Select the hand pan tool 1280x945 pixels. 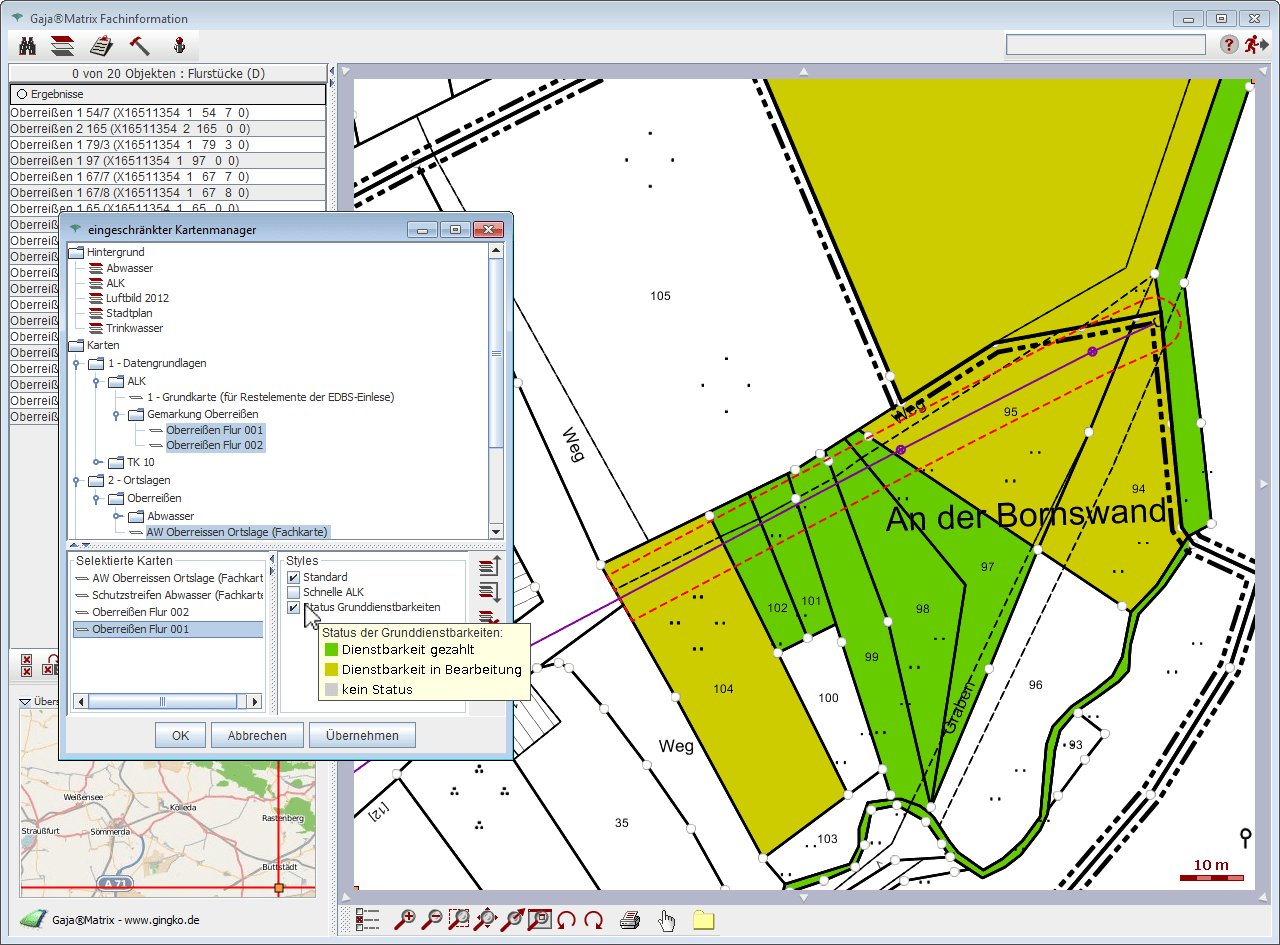point(667,920)
